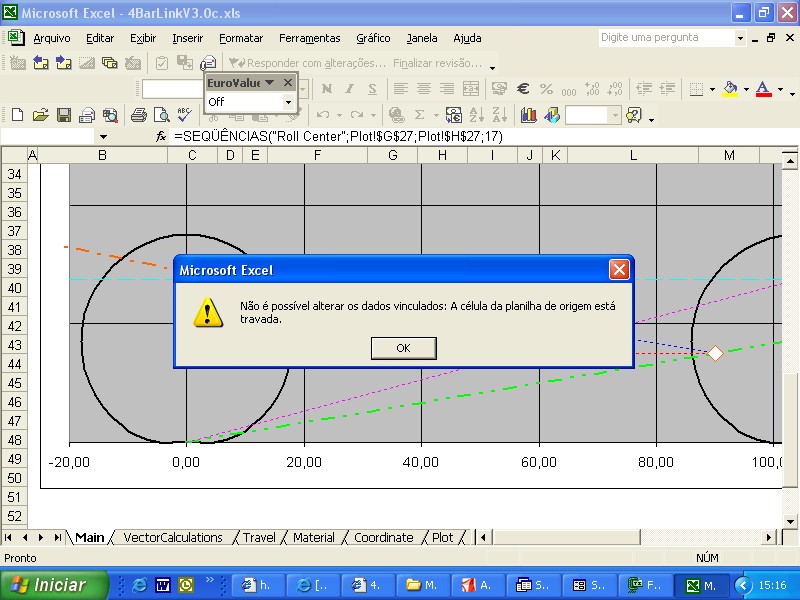Click Increase Indent icon
The height and width of the screenshot is (600, 800).
point(667,89)
